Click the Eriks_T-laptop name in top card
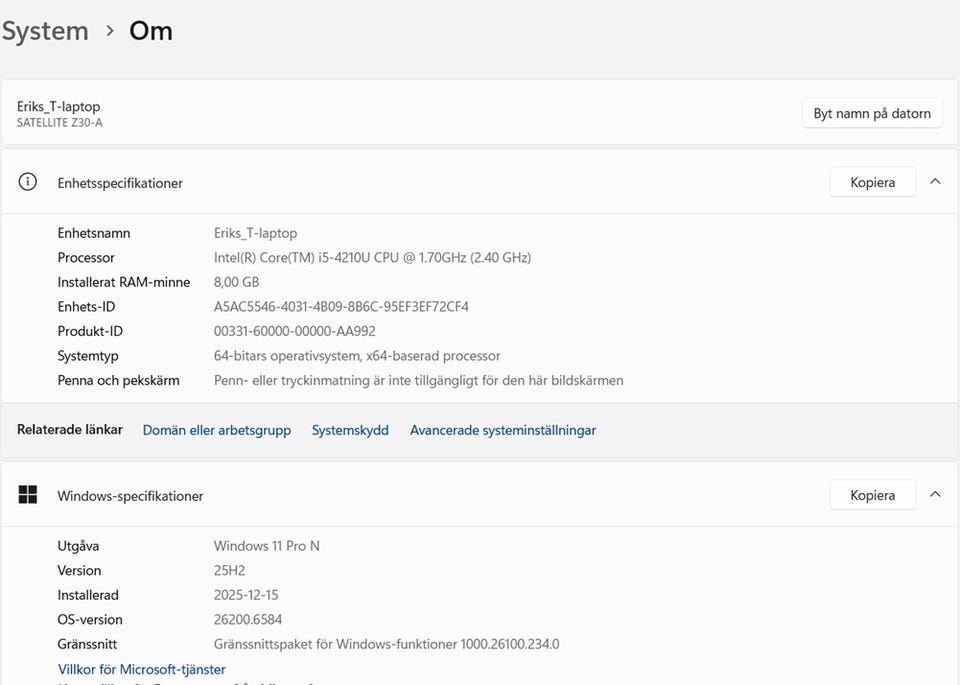The height and width of the screenshot is (685, 960). 59,107
